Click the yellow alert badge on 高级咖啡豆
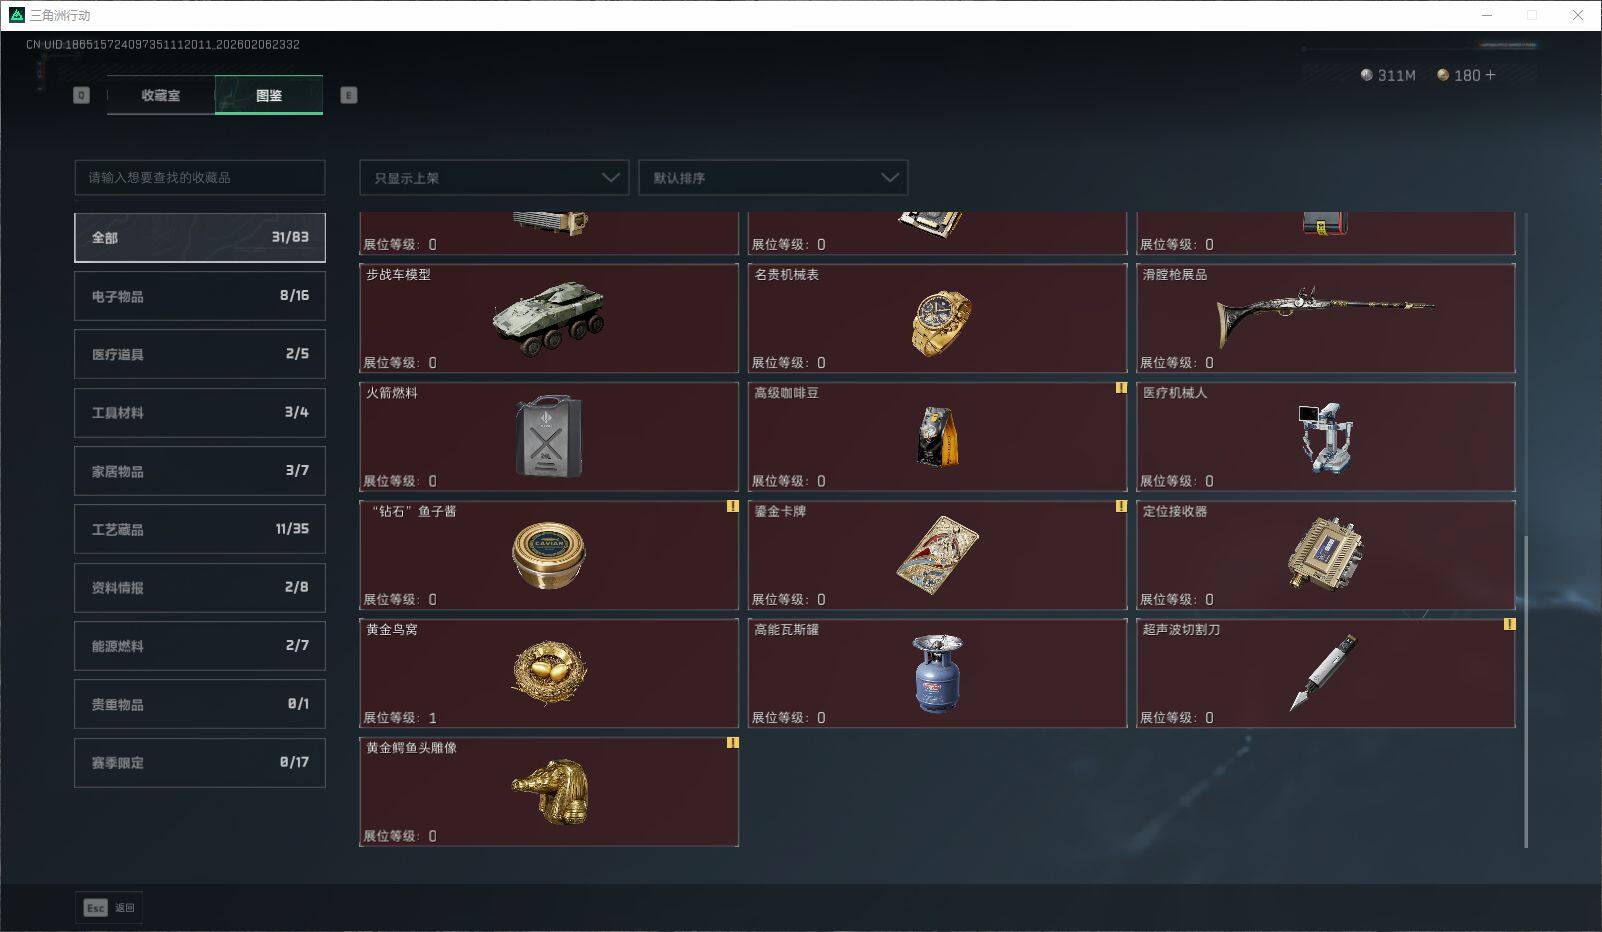This screenshot has width=1602, height=932. click(x=1121, y=388)
